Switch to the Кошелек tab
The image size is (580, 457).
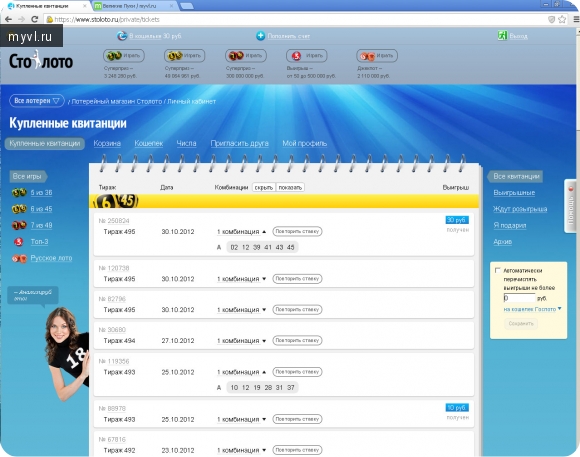click(149, 143)
